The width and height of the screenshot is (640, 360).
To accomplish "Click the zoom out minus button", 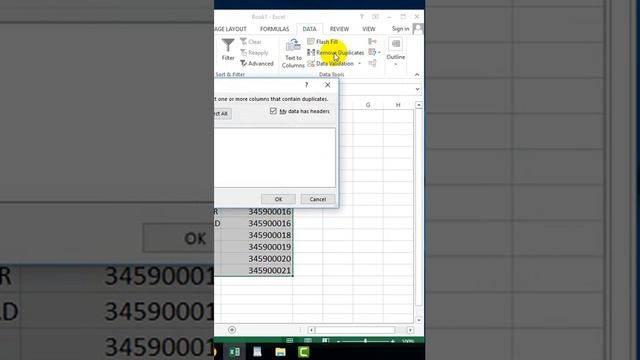I will [x=339, y=341].
